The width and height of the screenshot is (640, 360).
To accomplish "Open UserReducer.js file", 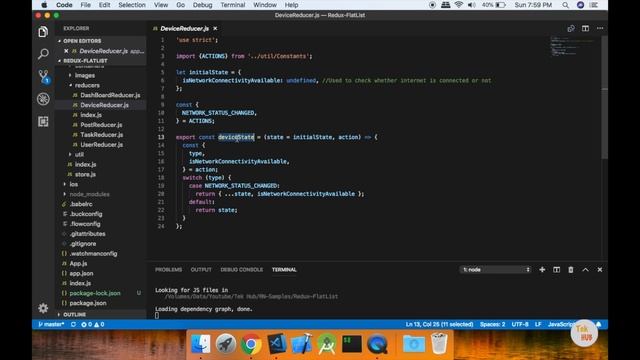I will 102,144.
